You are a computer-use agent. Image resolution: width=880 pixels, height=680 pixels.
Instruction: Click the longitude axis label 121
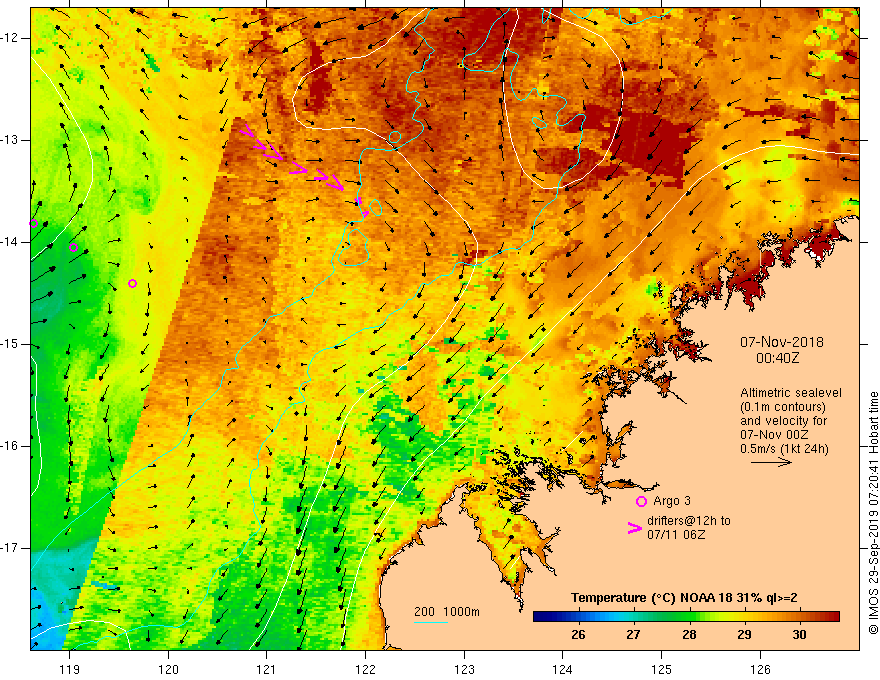pyautogui.click(x=267, y=669)
